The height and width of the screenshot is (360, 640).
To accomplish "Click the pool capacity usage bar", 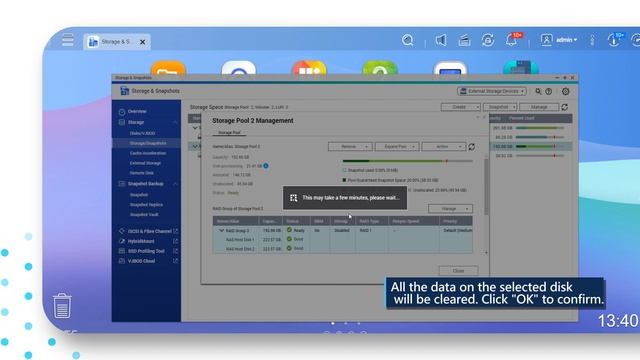I will (x=407, y=161).
